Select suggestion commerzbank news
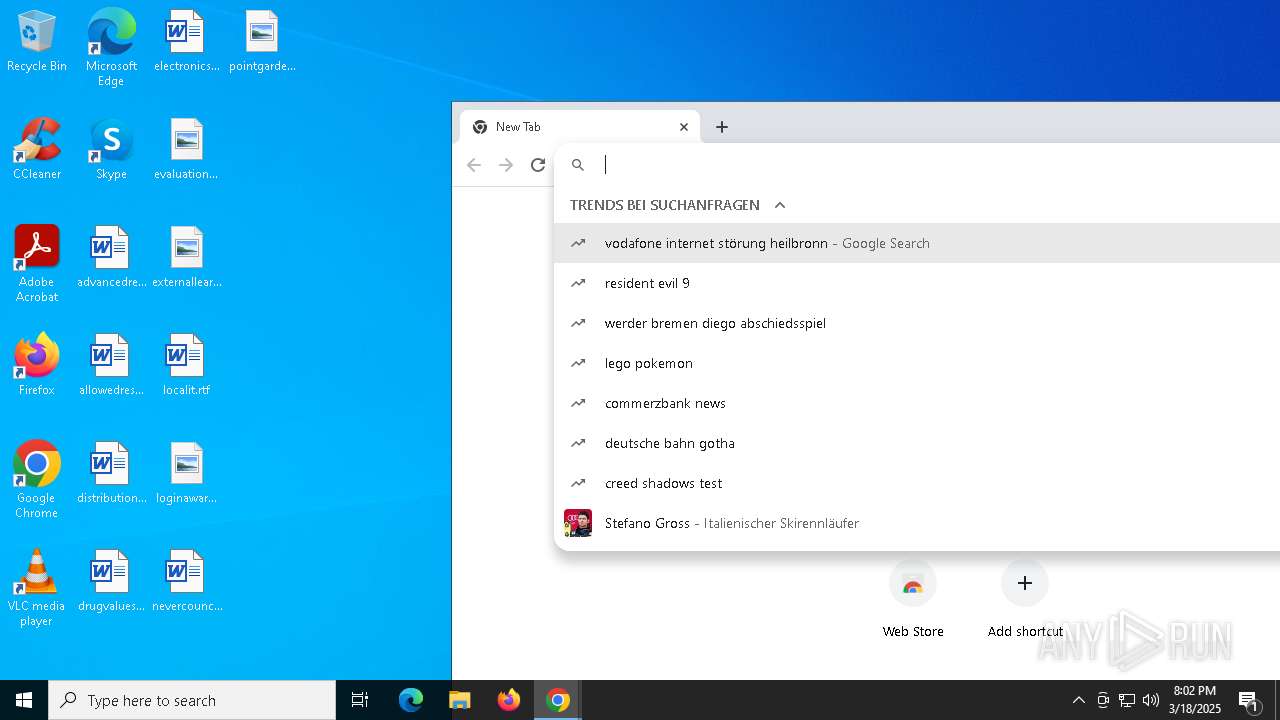 tap(917, 403)
